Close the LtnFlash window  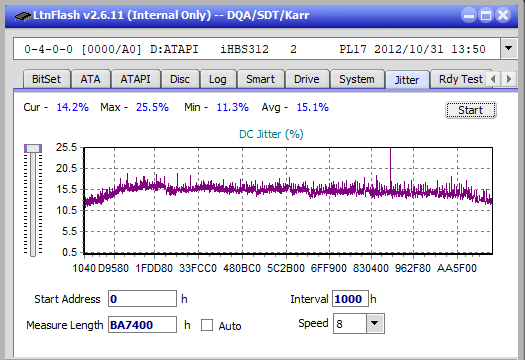click(x=503, y=15)
